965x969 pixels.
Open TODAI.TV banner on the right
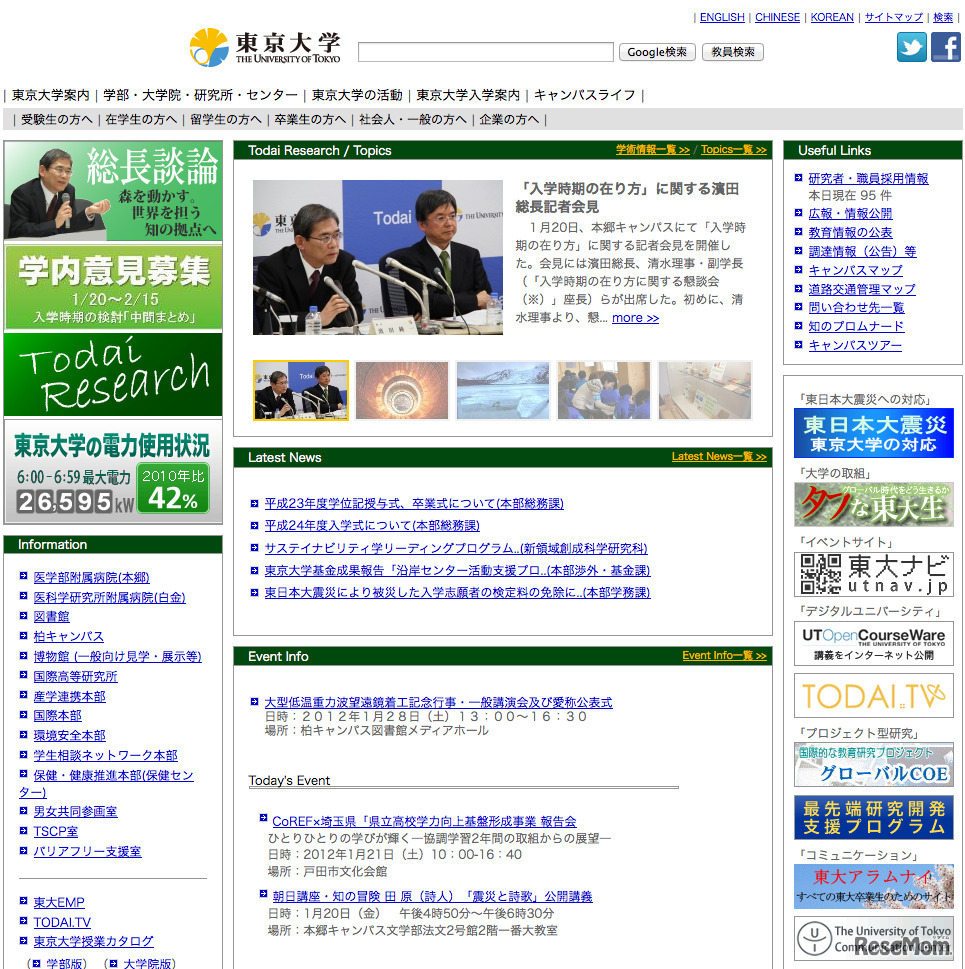pyautogui.click(x=874, y=696)
